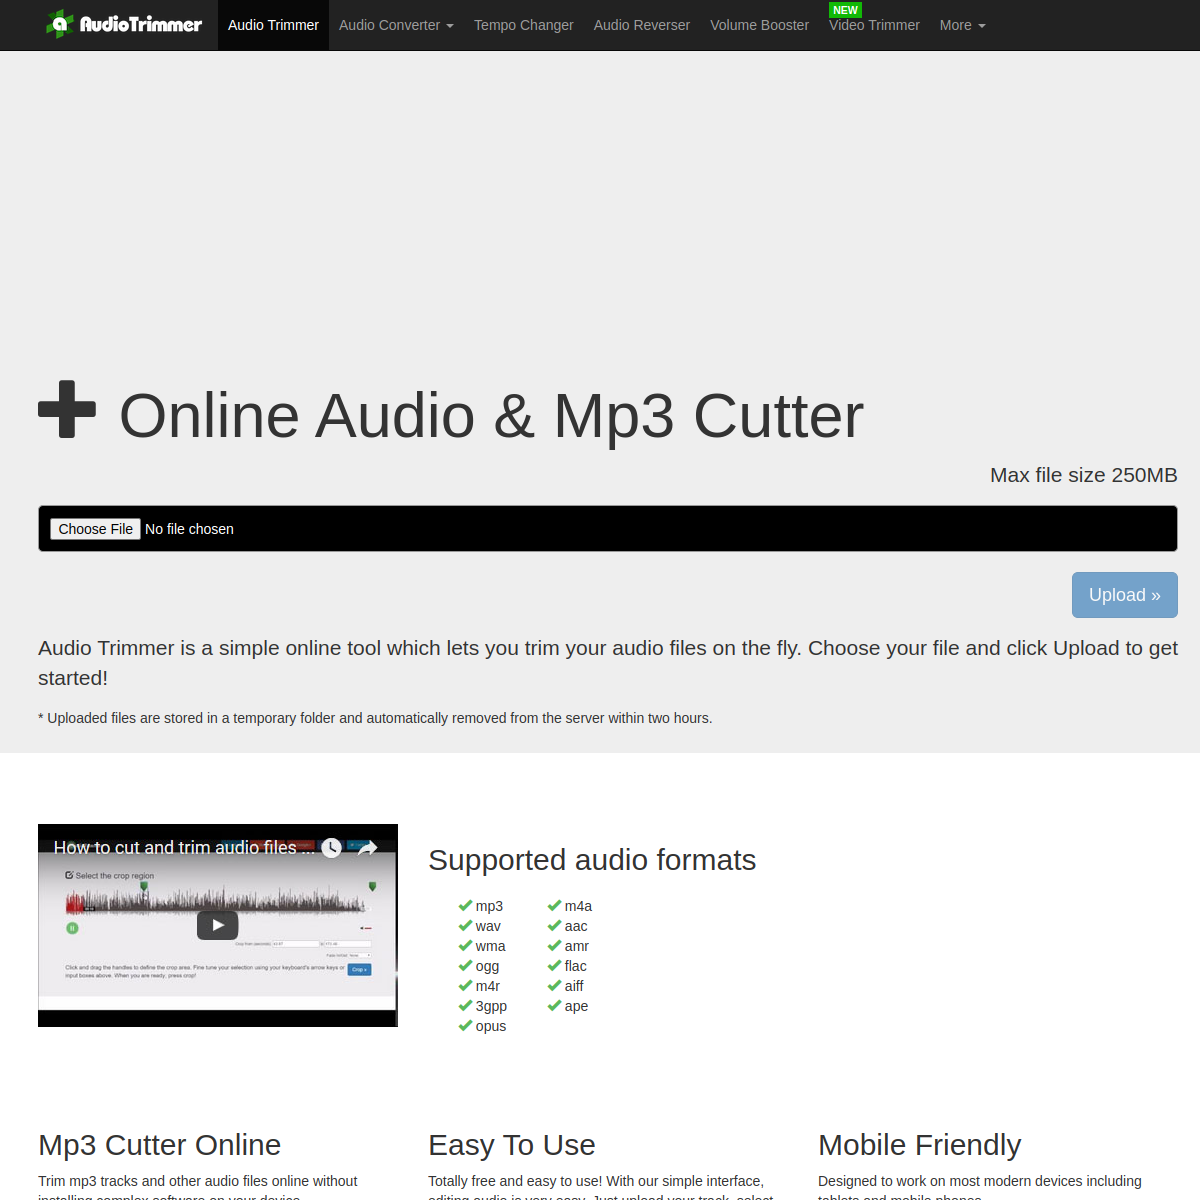Open the Volume Booster page
This screenshot has height=1200, width=1200.
coord(759,25)
